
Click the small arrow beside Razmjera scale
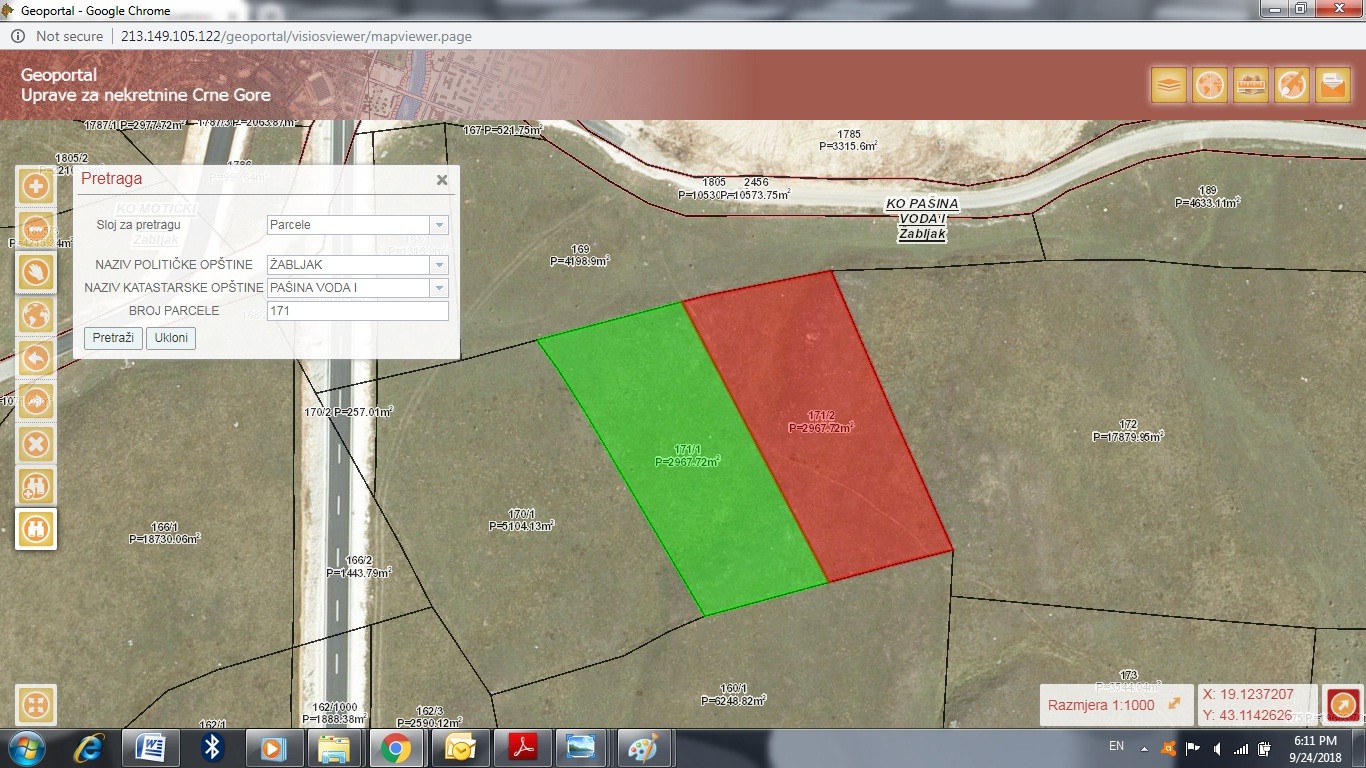pyautogui.click(x=1174, y=704)
